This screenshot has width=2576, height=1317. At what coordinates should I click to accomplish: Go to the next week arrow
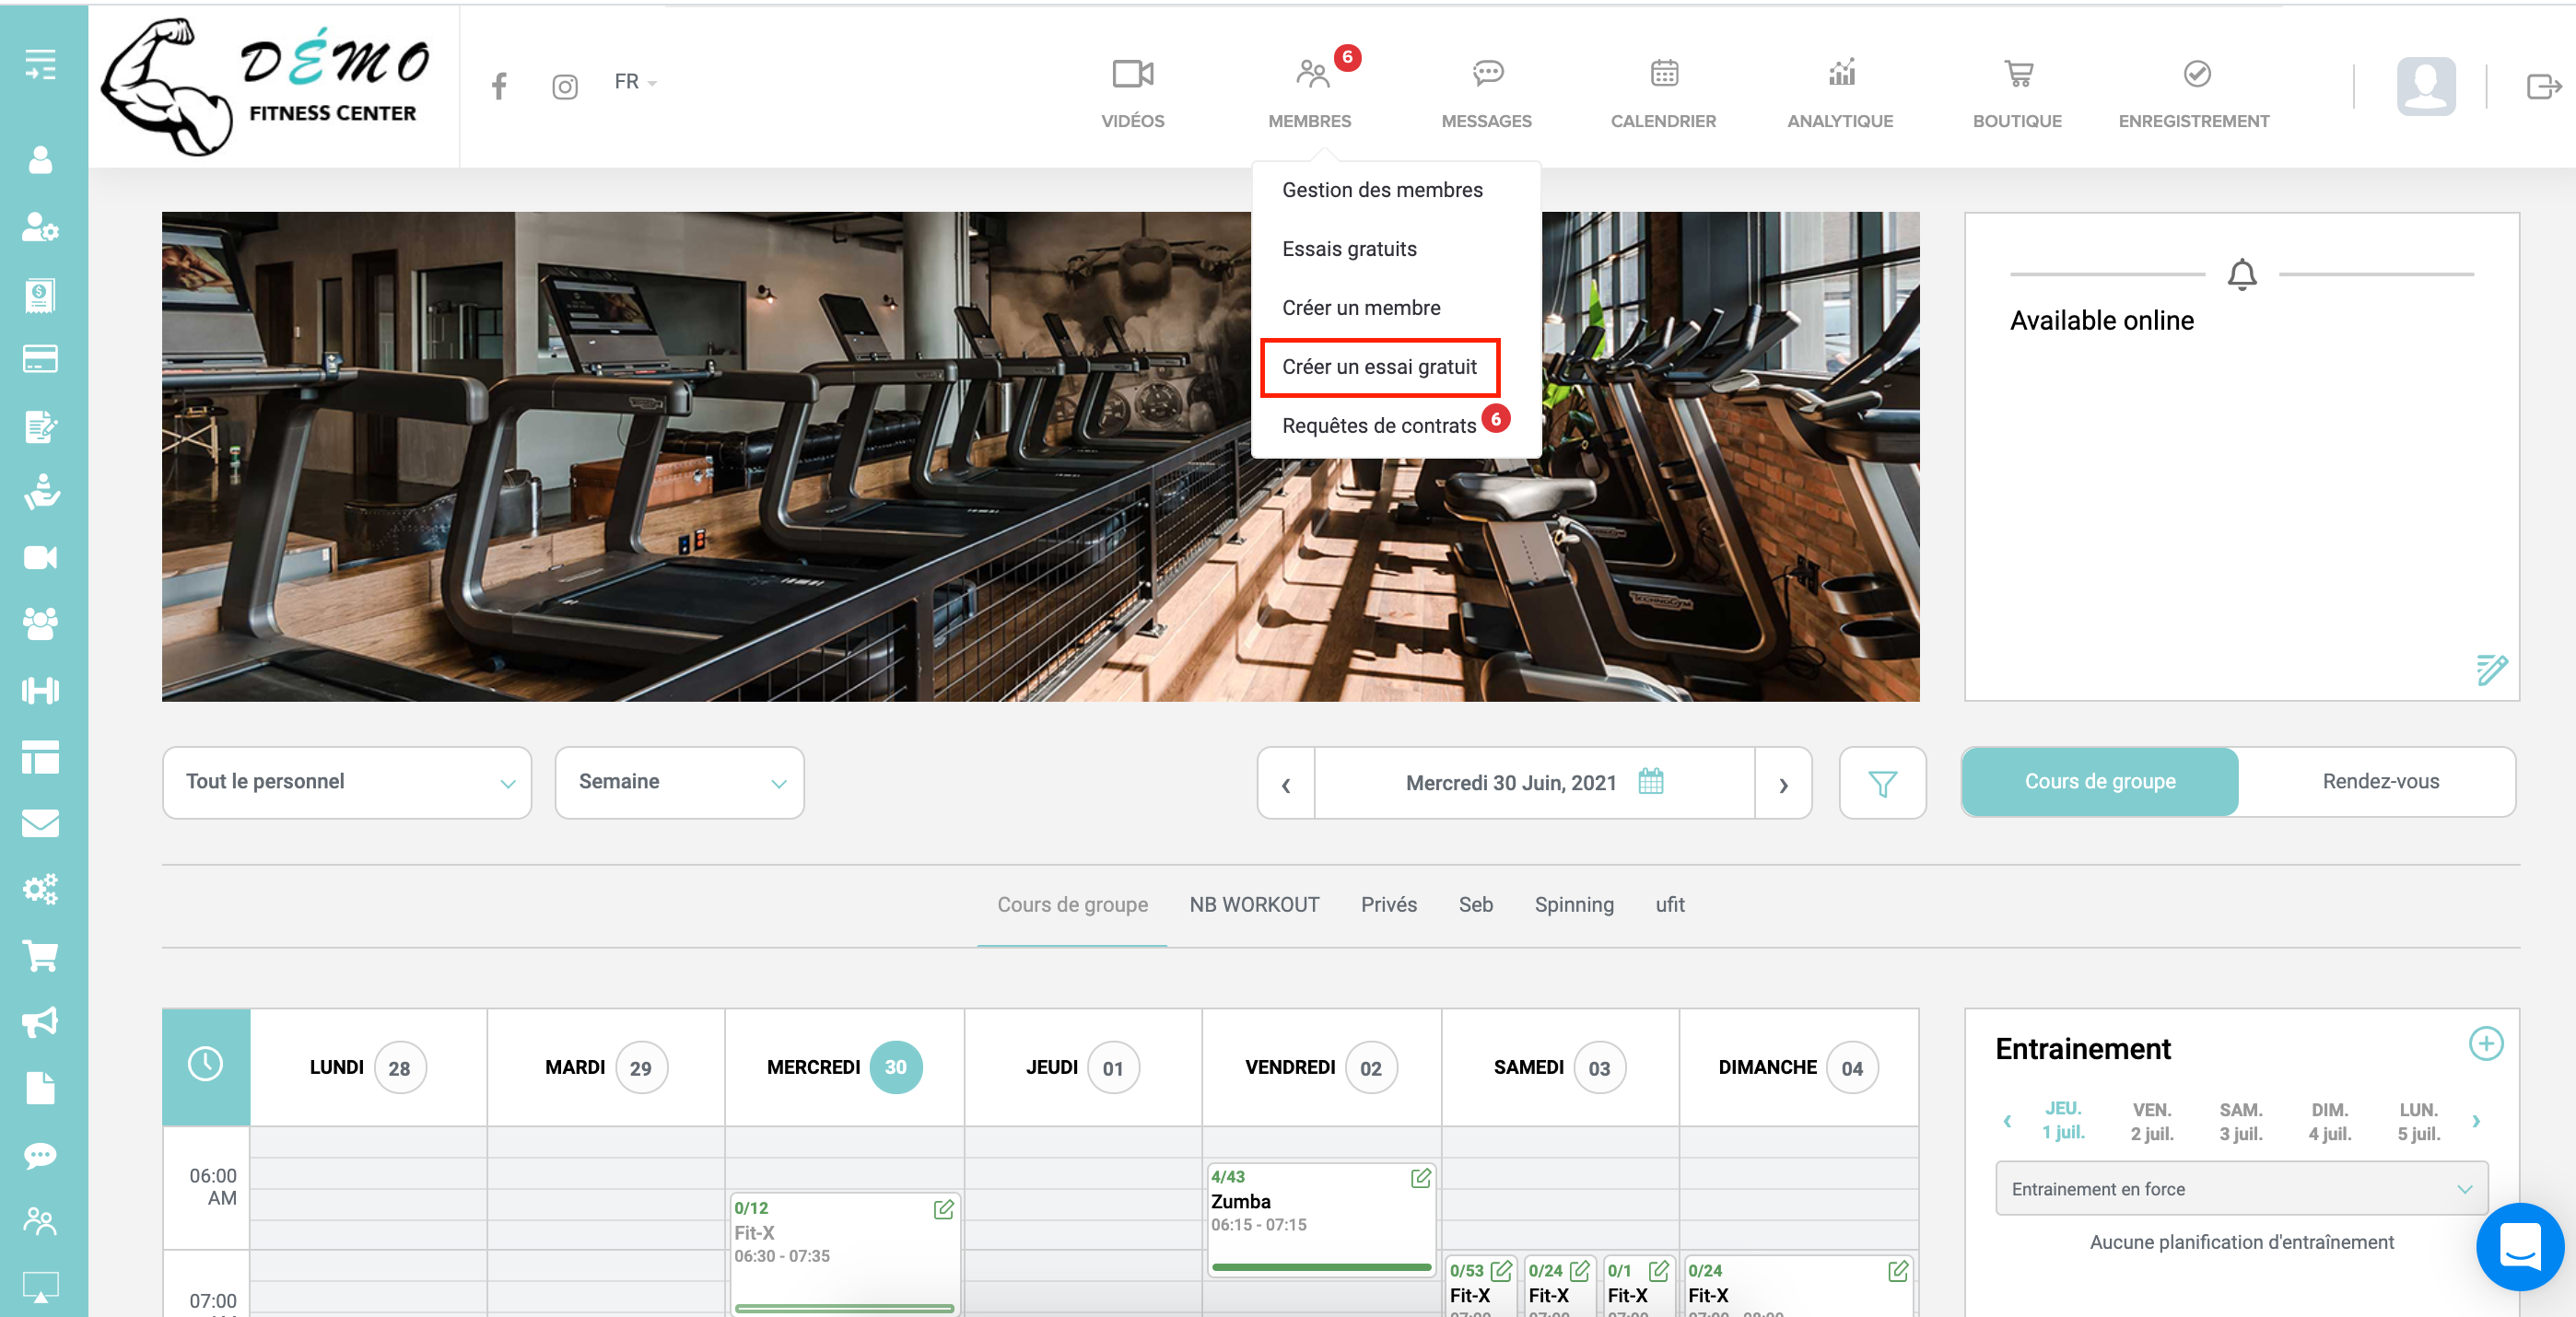tap(1783, 783)
